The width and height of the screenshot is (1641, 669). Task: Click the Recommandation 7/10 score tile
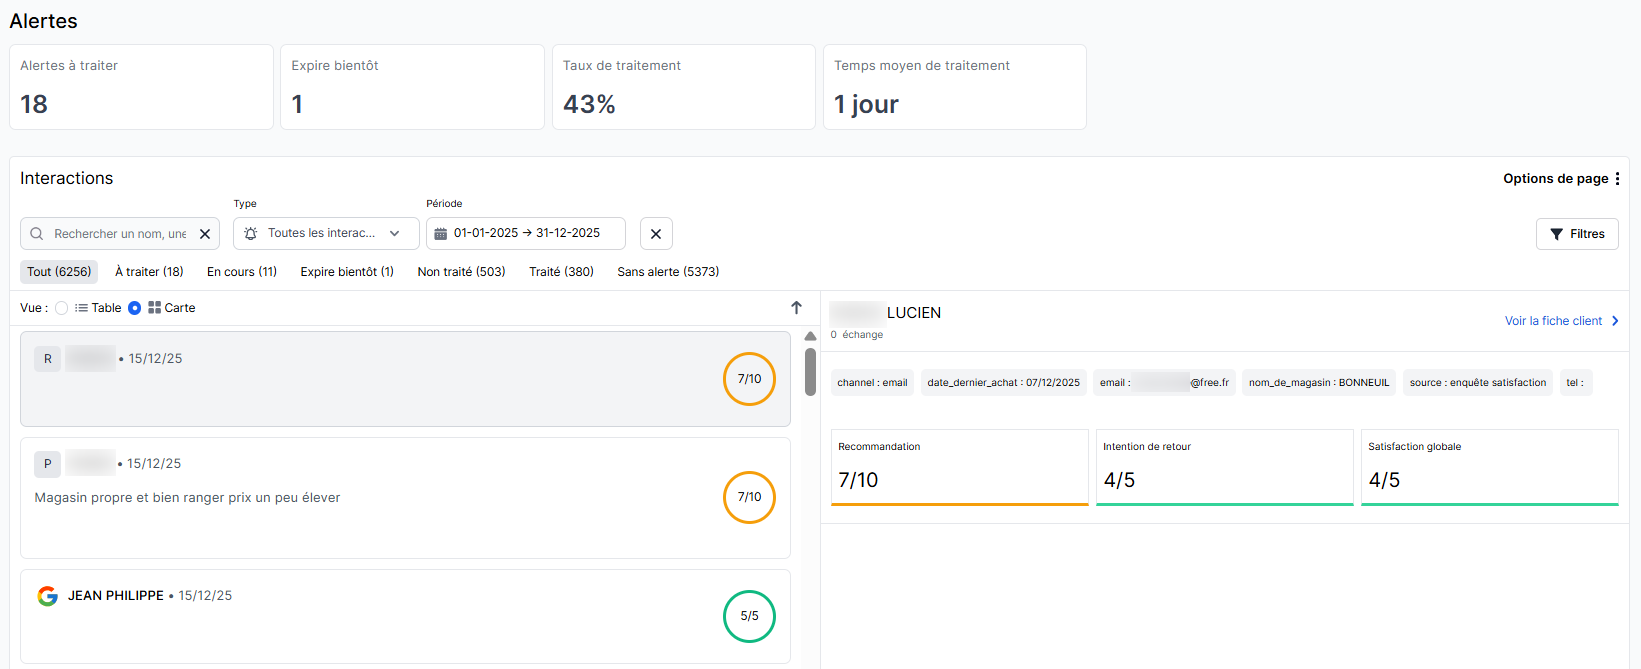click(x=959, y=467)
